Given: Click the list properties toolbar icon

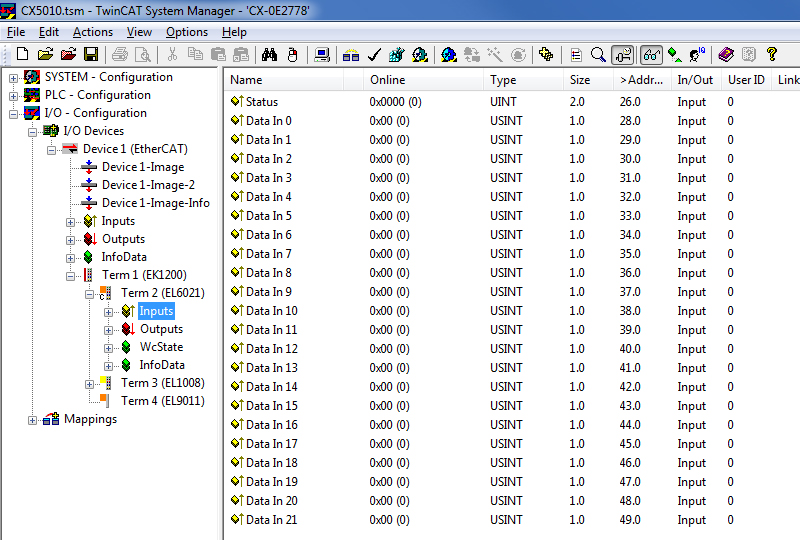Looking at the screenshot, I should [576, 54].
